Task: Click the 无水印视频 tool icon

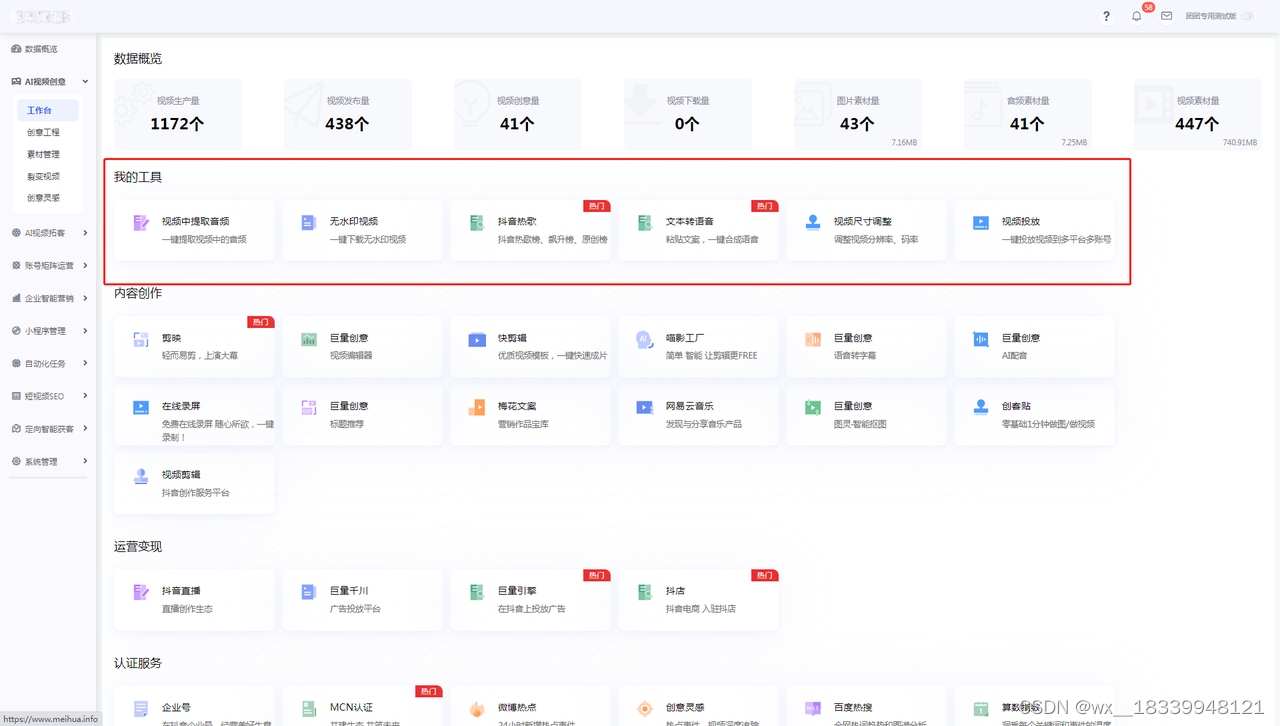Action: pyautogui.click(x=309, y=223)
